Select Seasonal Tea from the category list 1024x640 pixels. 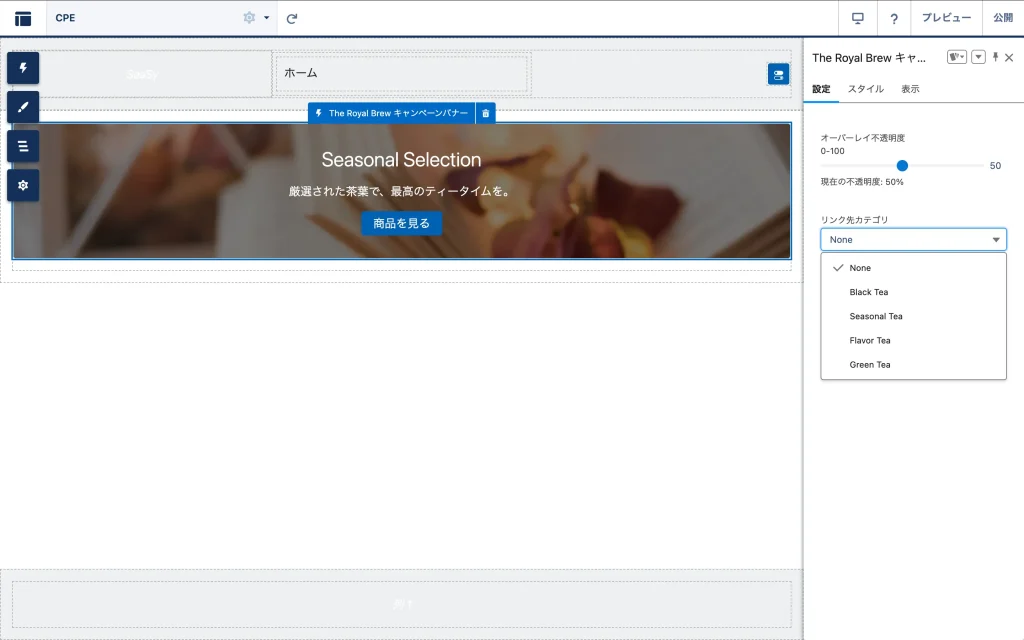(x=876, y=316)
